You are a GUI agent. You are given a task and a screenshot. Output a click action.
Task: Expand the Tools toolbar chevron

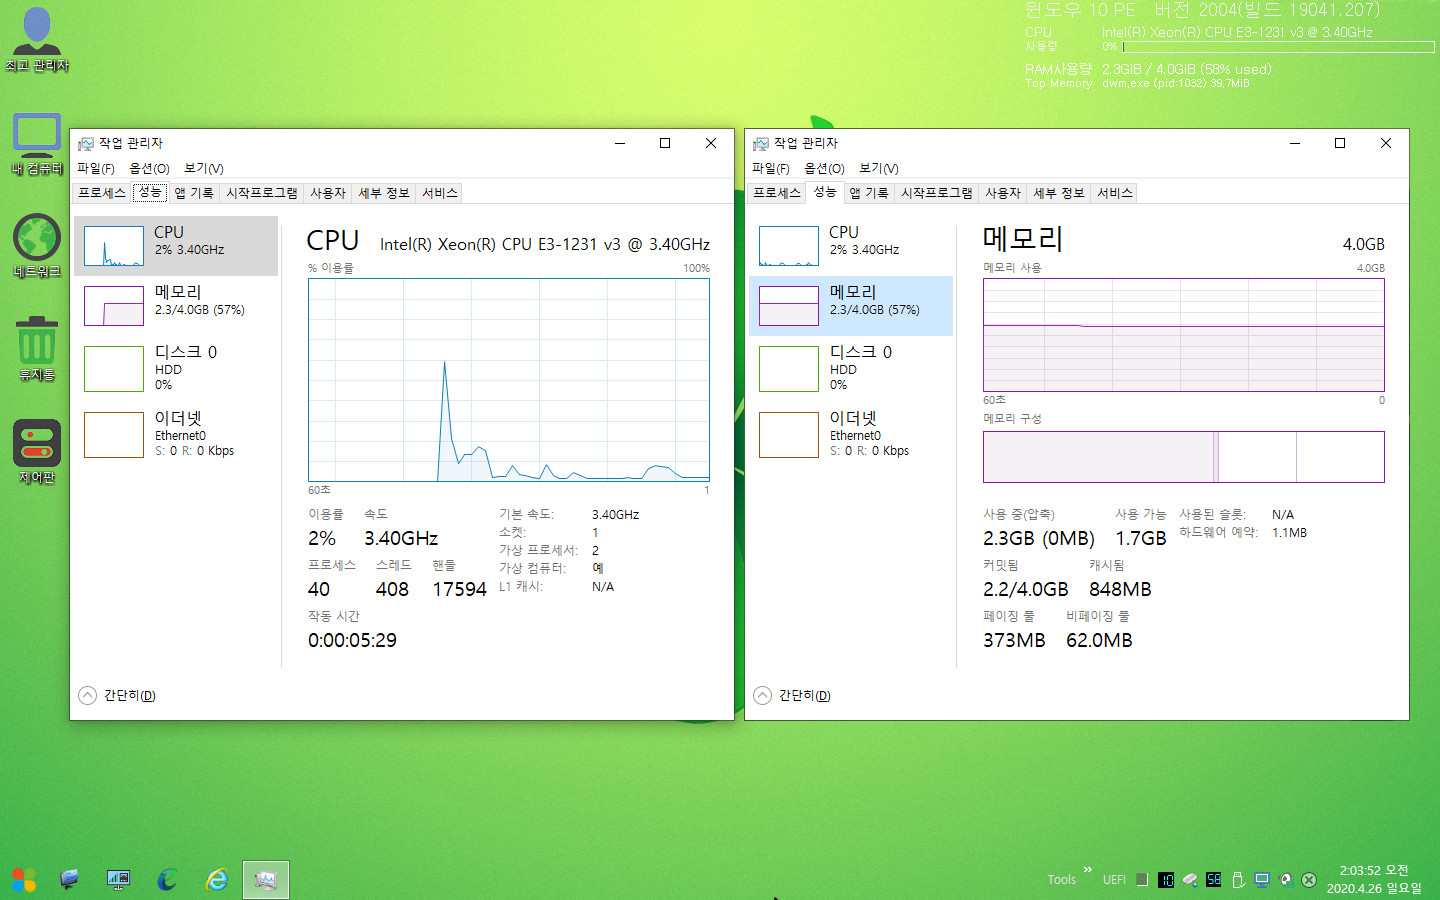pos(1087,870)
